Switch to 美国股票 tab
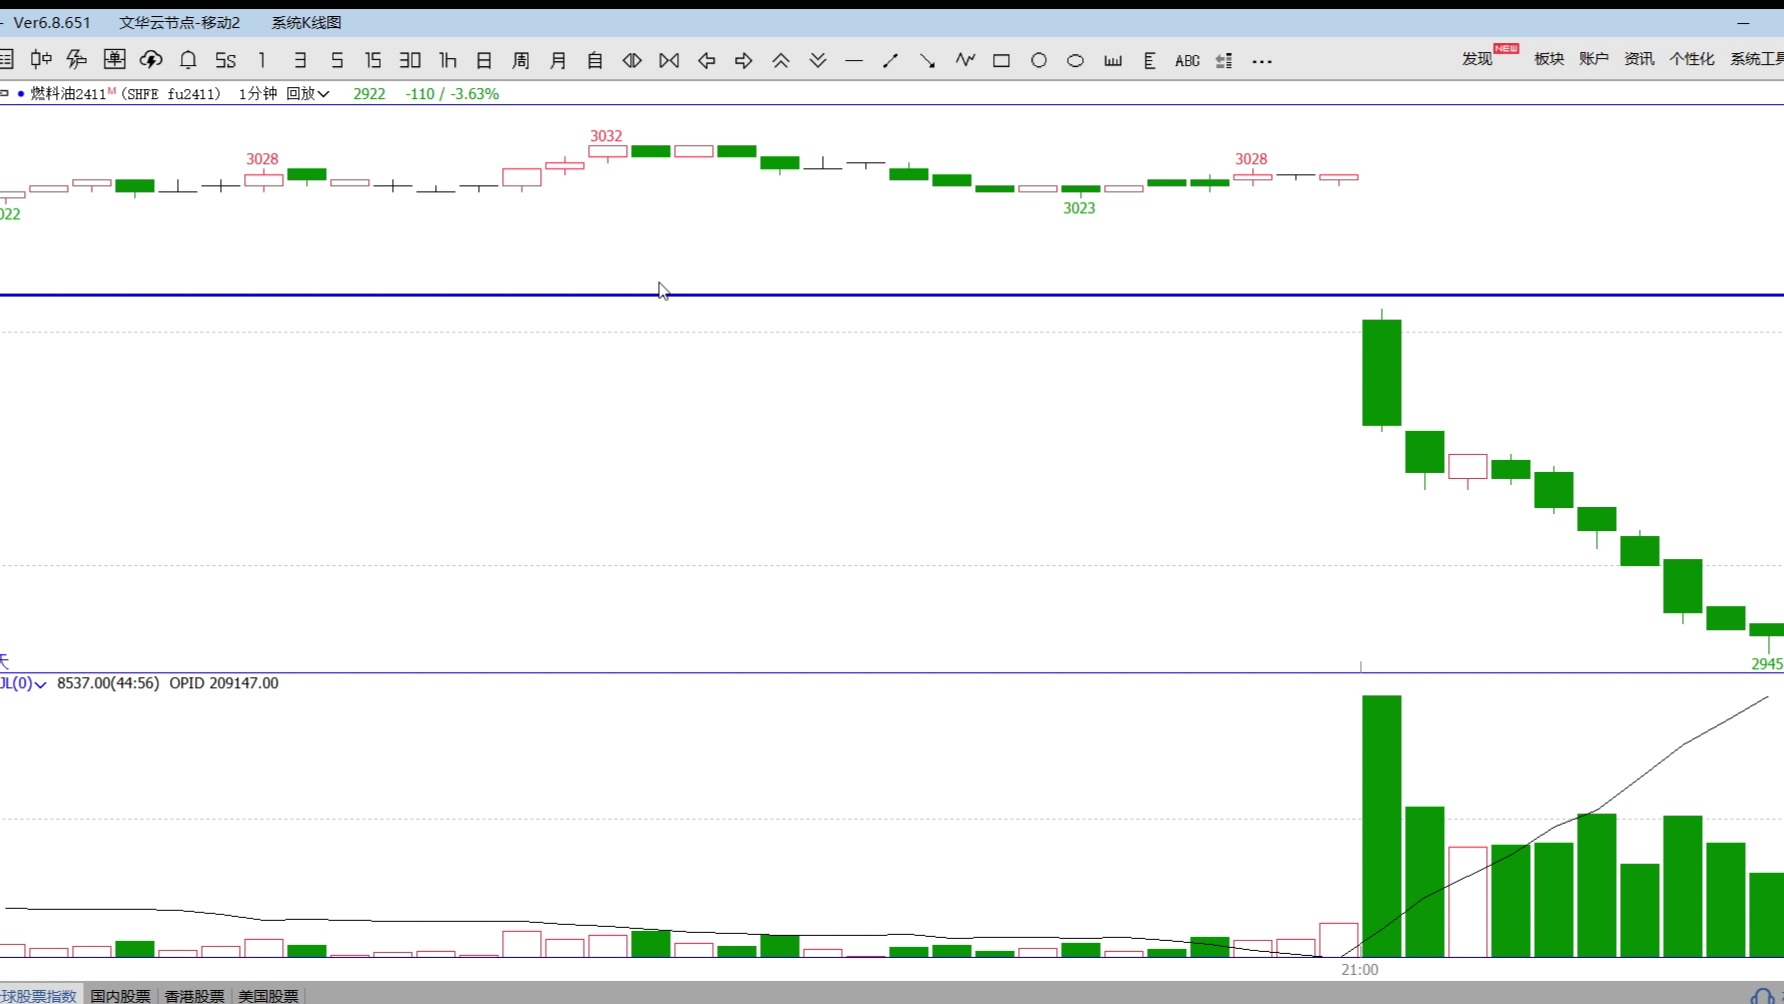The image size is (1784, 1004). pos(268,996)
